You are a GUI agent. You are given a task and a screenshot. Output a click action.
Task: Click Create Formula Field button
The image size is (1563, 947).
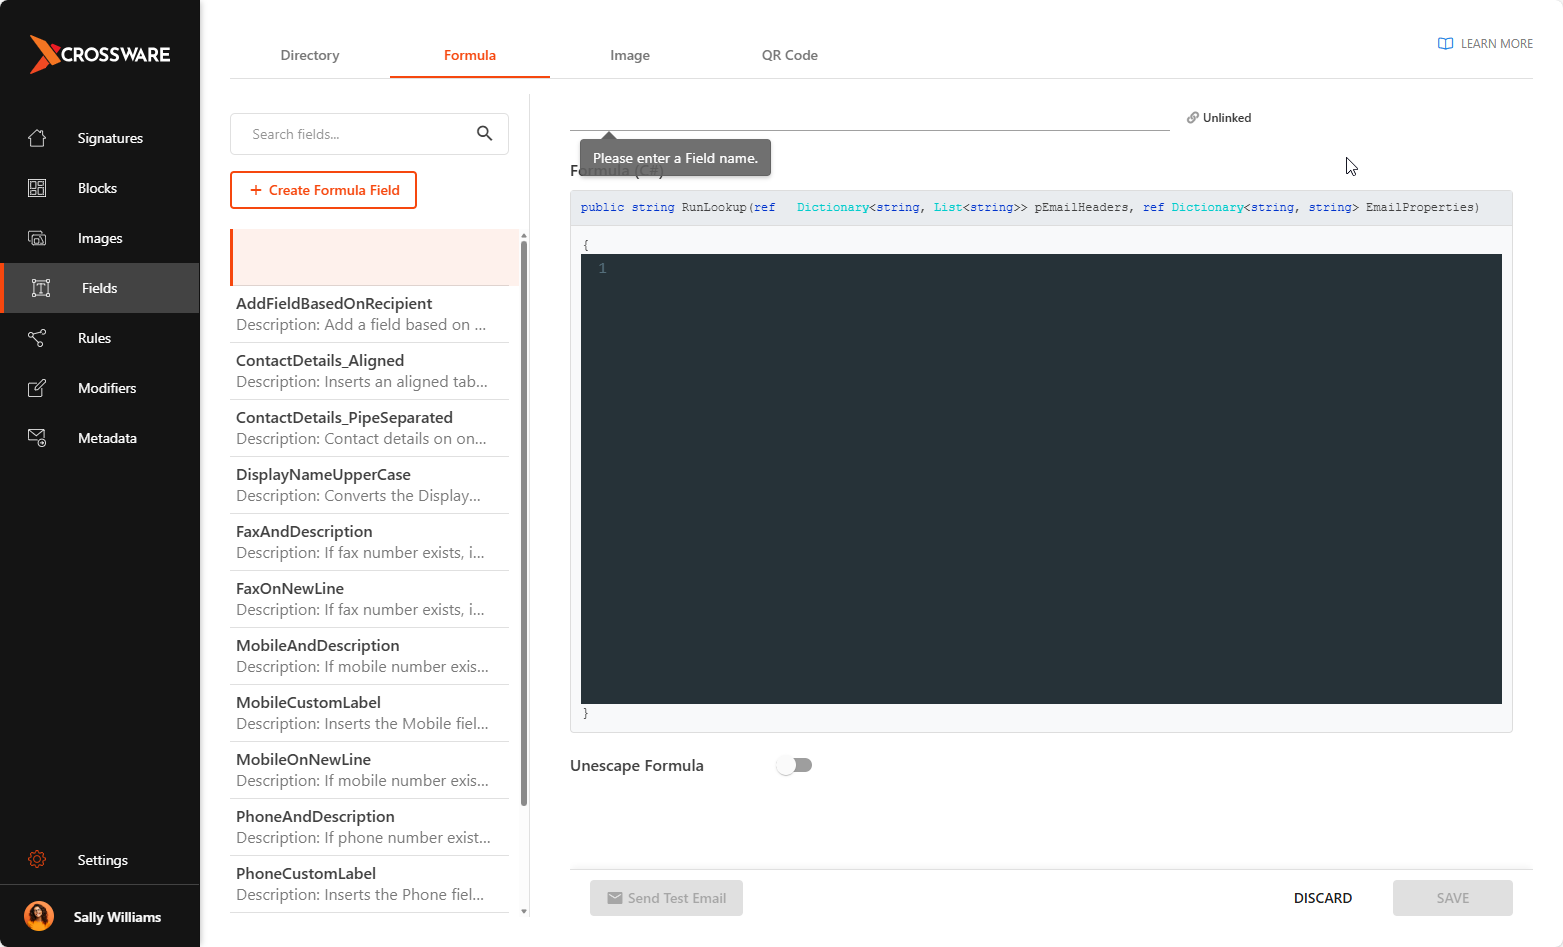point(323,190)
